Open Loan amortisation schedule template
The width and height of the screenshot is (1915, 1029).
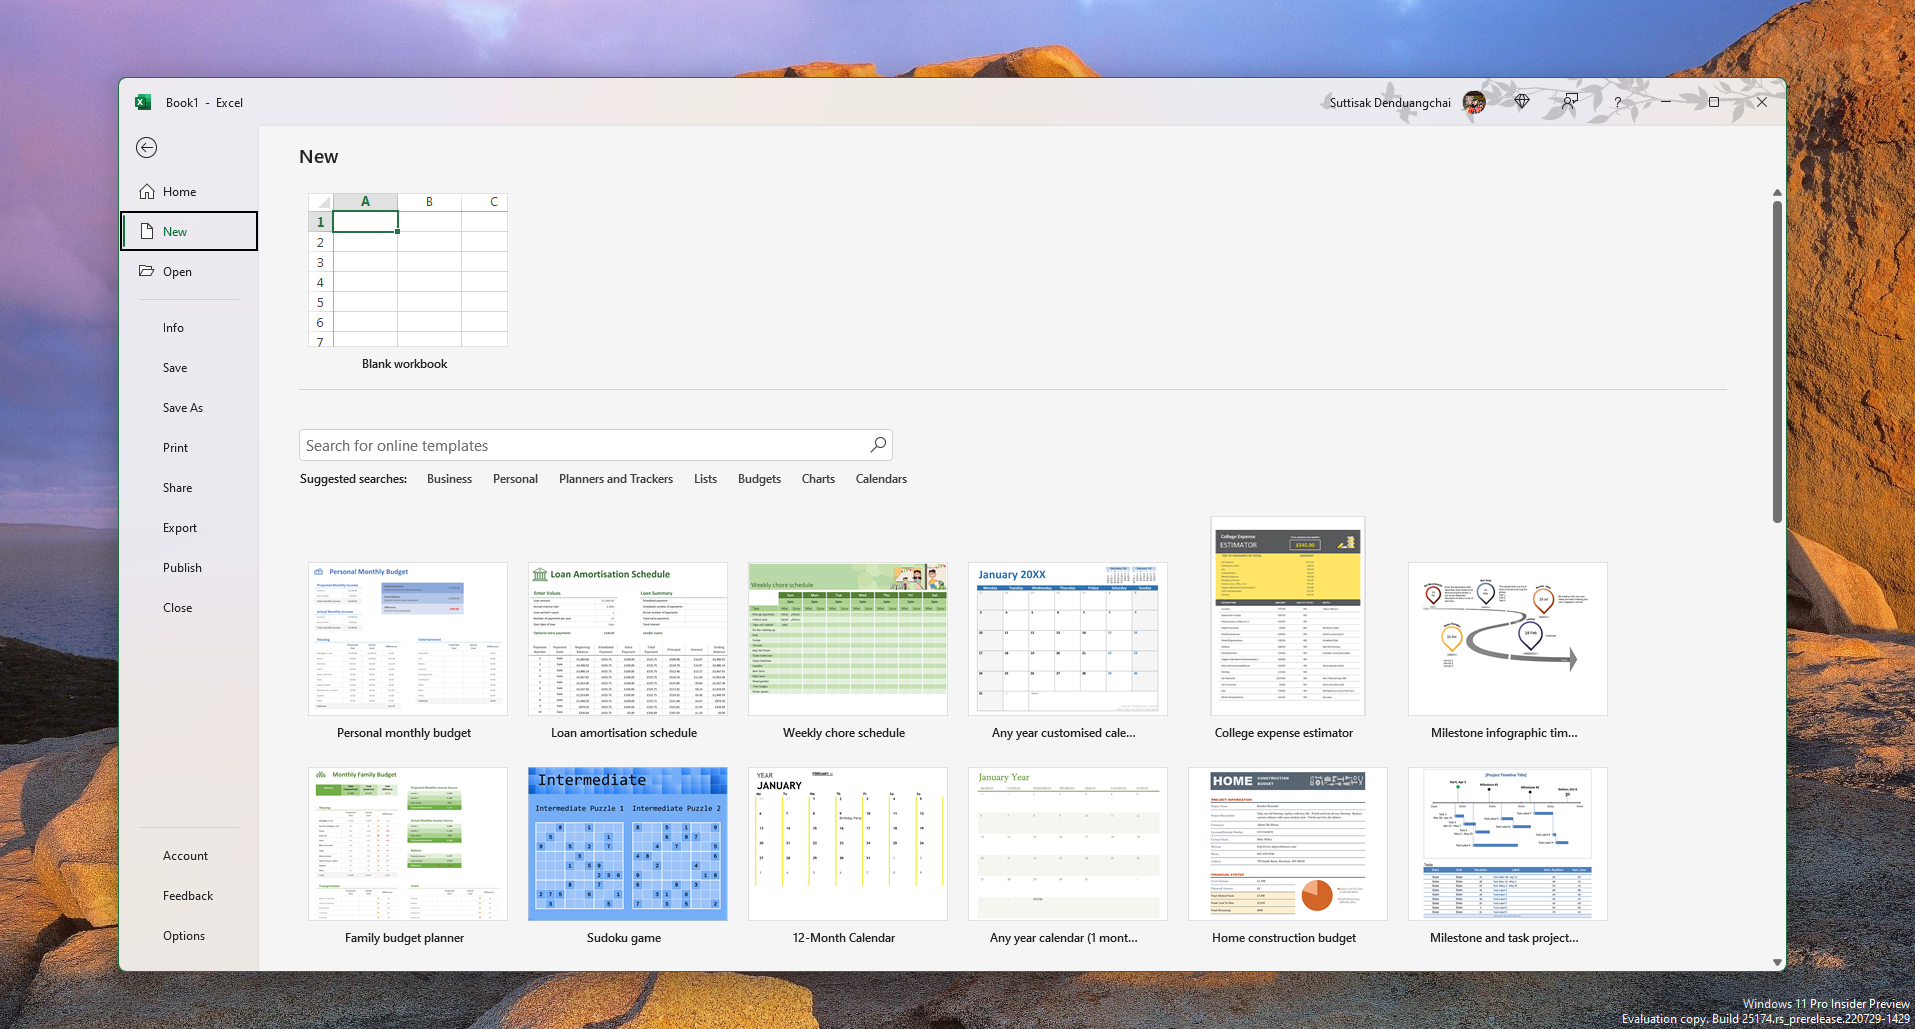pos(628,639)
